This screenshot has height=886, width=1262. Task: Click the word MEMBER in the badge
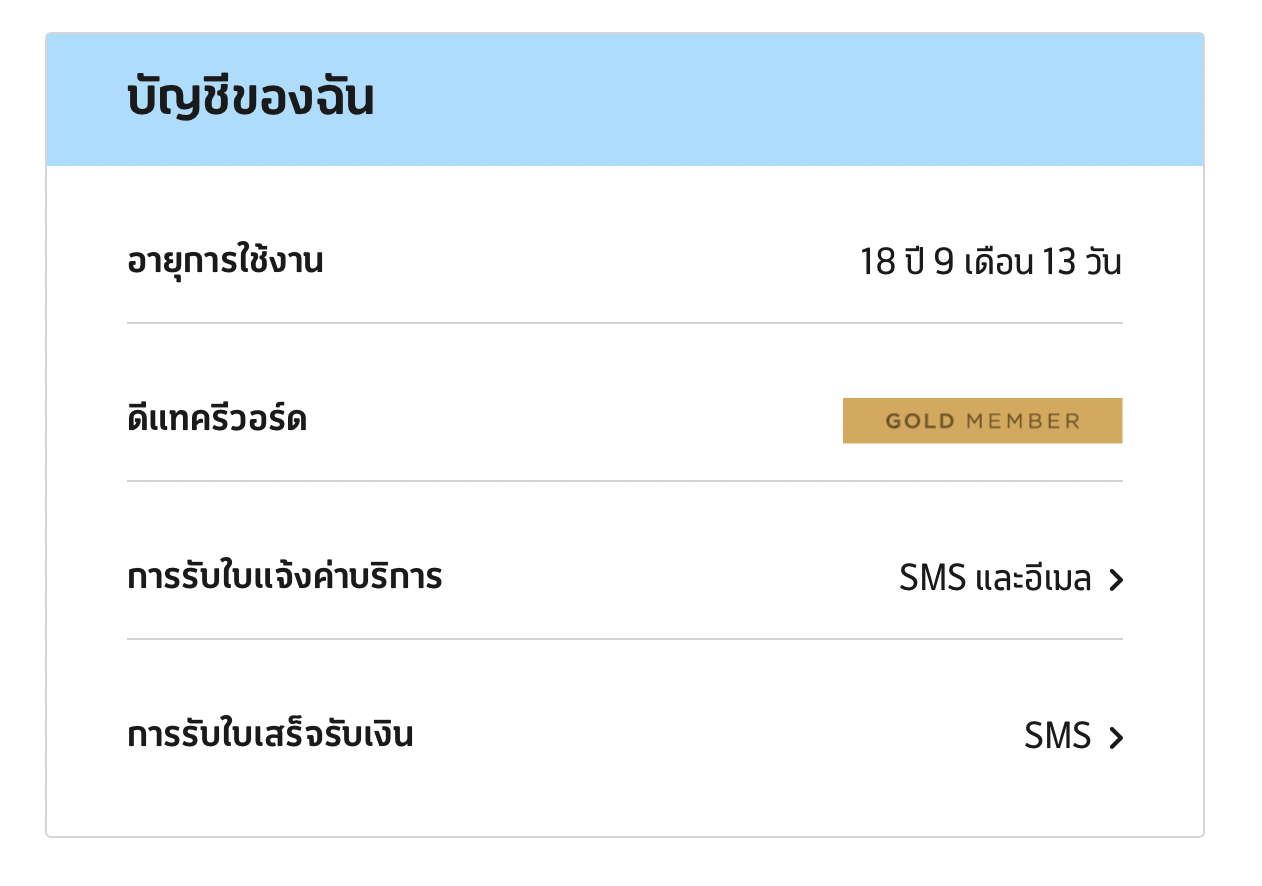[x=1023, y=421]
